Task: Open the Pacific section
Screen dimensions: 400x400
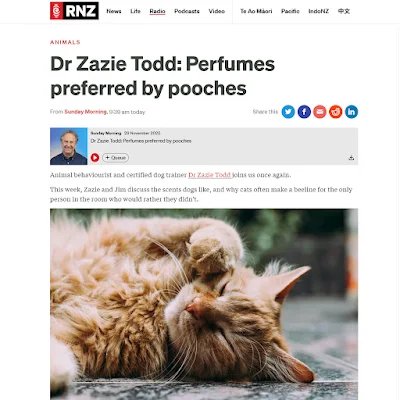Action: pyautogui.click(x=290, y=11)
